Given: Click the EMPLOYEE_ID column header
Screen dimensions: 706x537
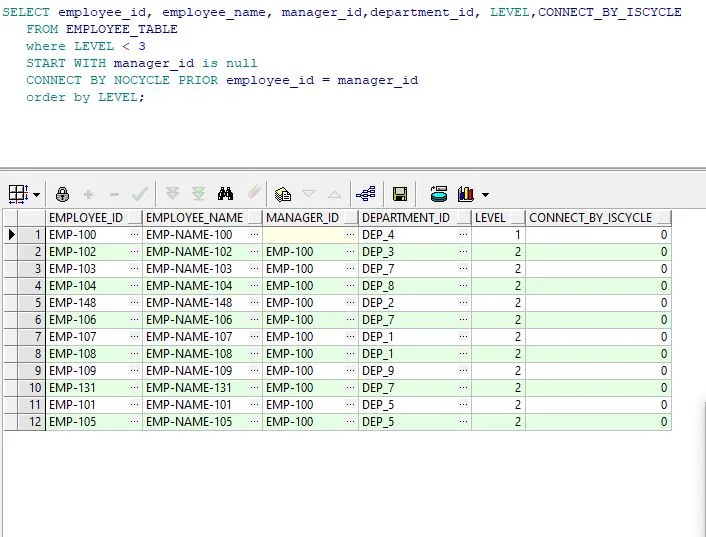Looking at the screenshot, I should [86, 217].
